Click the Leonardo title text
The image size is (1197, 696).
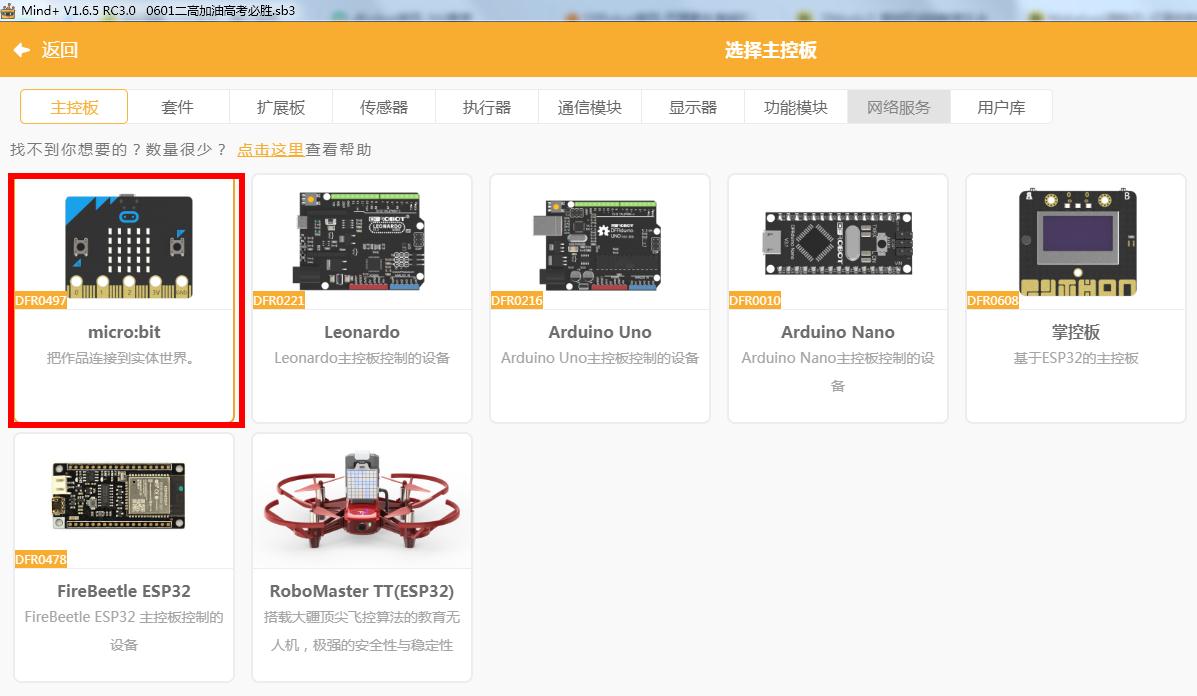click(362, 332)
